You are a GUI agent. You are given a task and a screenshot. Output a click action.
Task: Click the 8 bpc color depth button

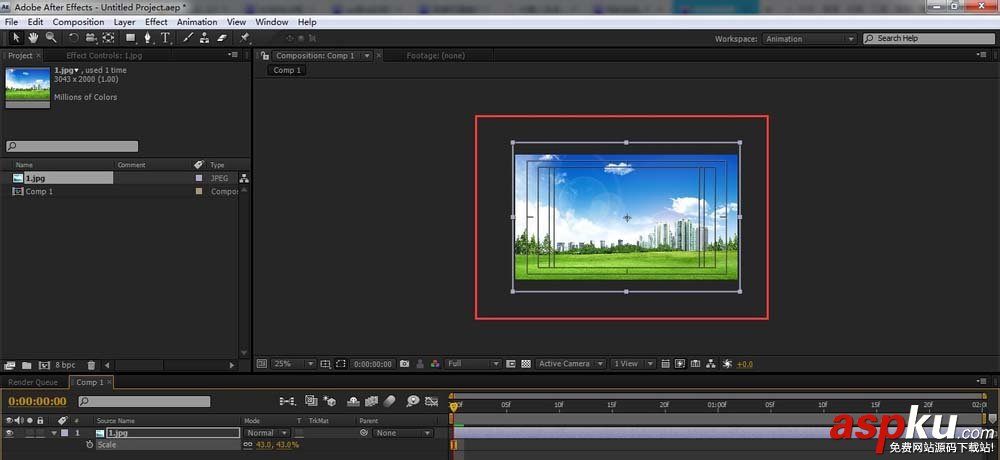coord(65,366)
